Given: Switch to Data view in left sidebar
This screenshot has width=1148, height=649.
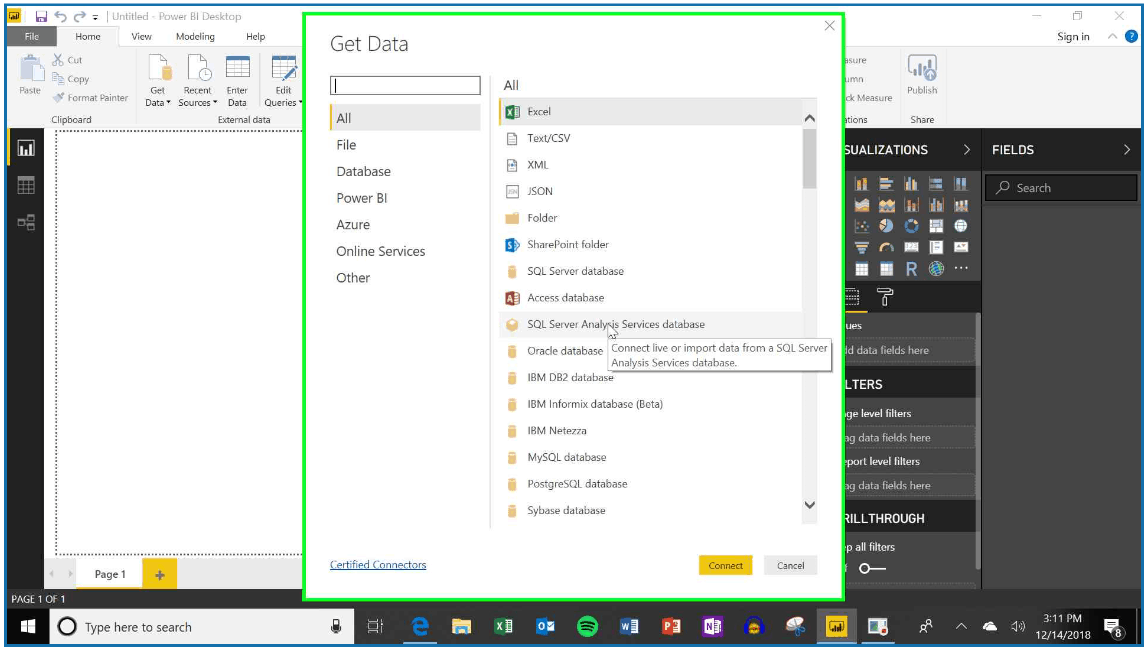Looking at the screenshot, I should (26, 185).
